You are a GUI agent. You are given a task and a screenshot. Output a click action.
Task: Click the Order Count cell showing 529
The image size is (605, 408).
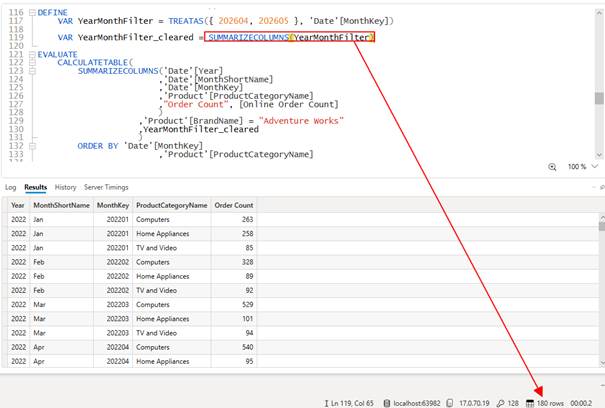(x=234, y=305)
